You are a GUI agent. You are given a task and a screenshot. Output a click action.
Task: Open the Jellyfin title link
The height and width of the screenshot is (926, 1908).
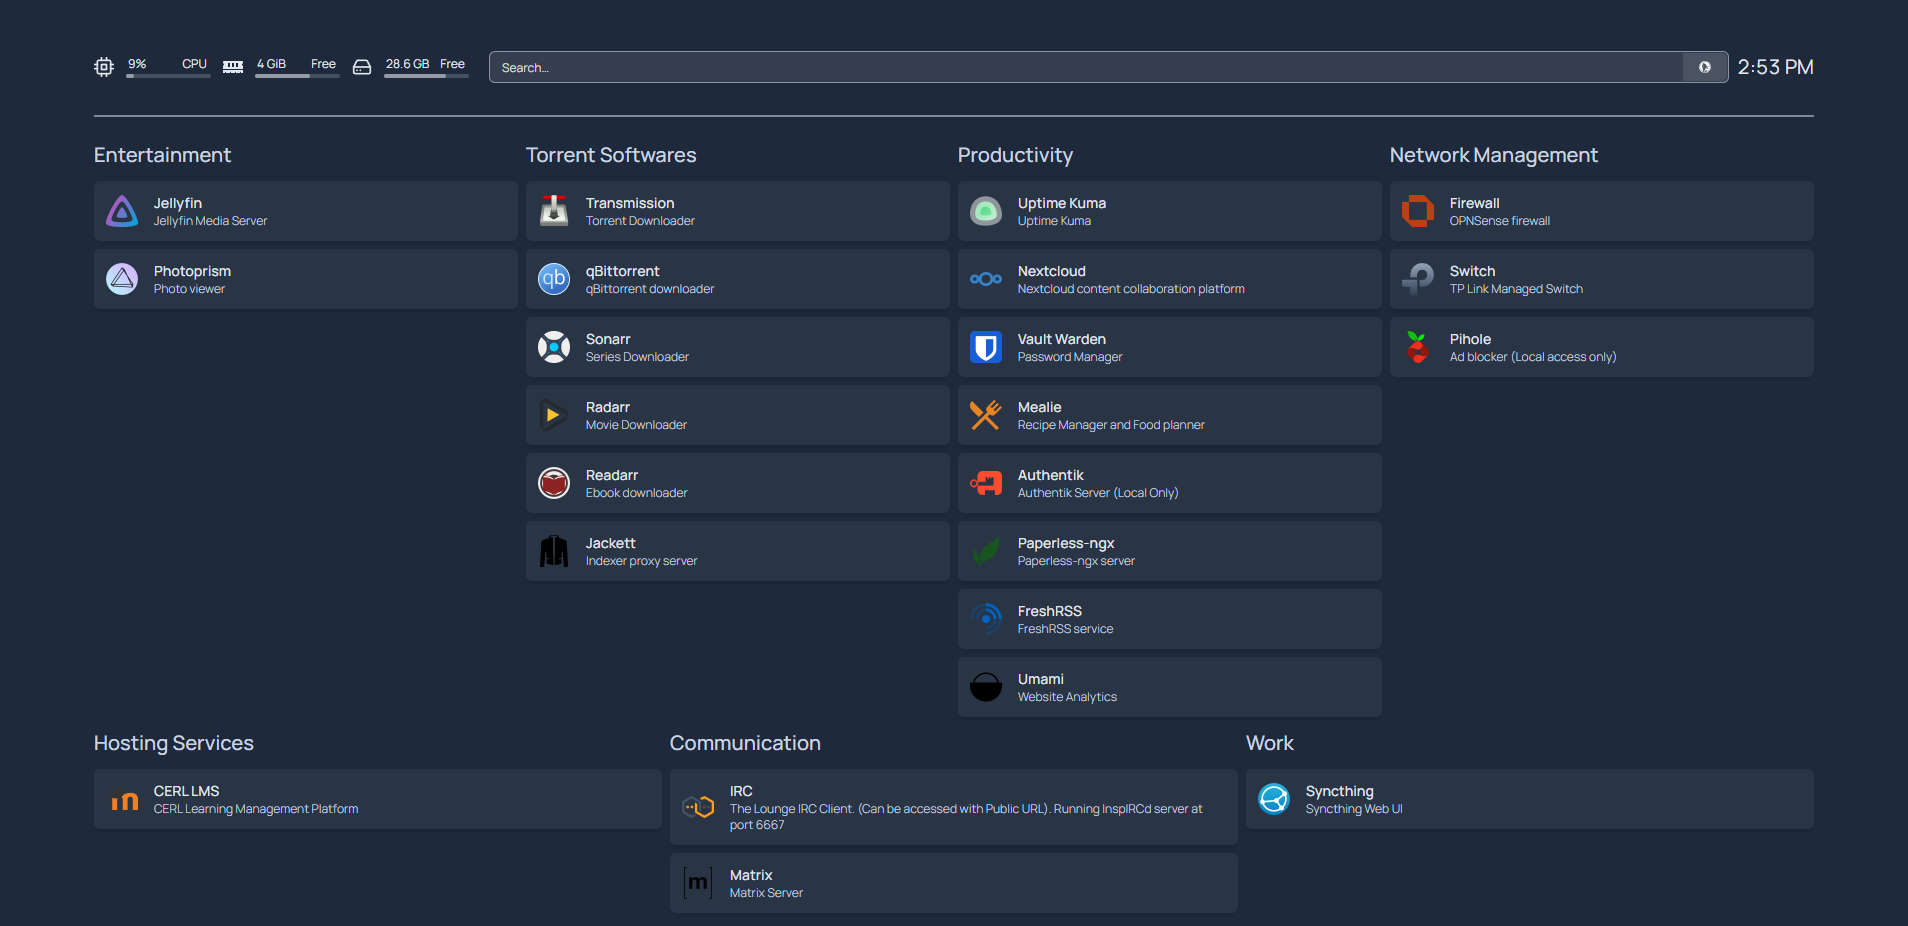178,203
